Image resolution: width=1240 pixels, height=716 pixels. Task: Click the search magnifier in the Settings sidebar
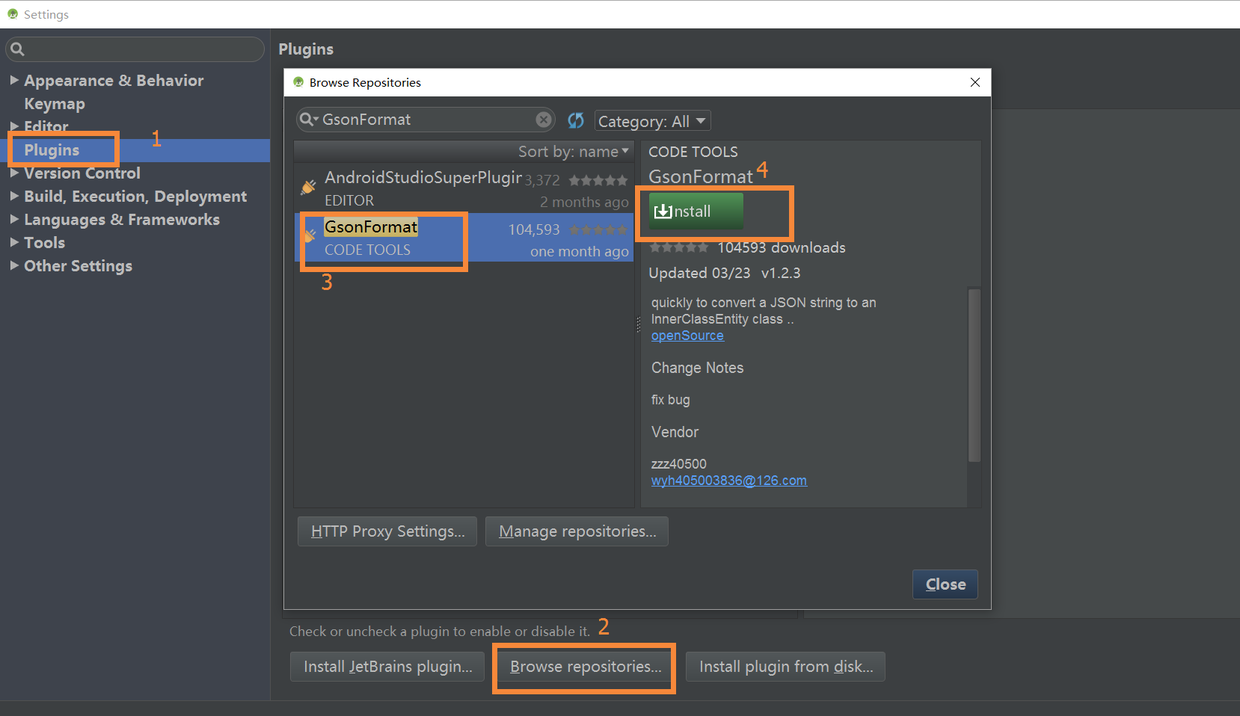17,49
